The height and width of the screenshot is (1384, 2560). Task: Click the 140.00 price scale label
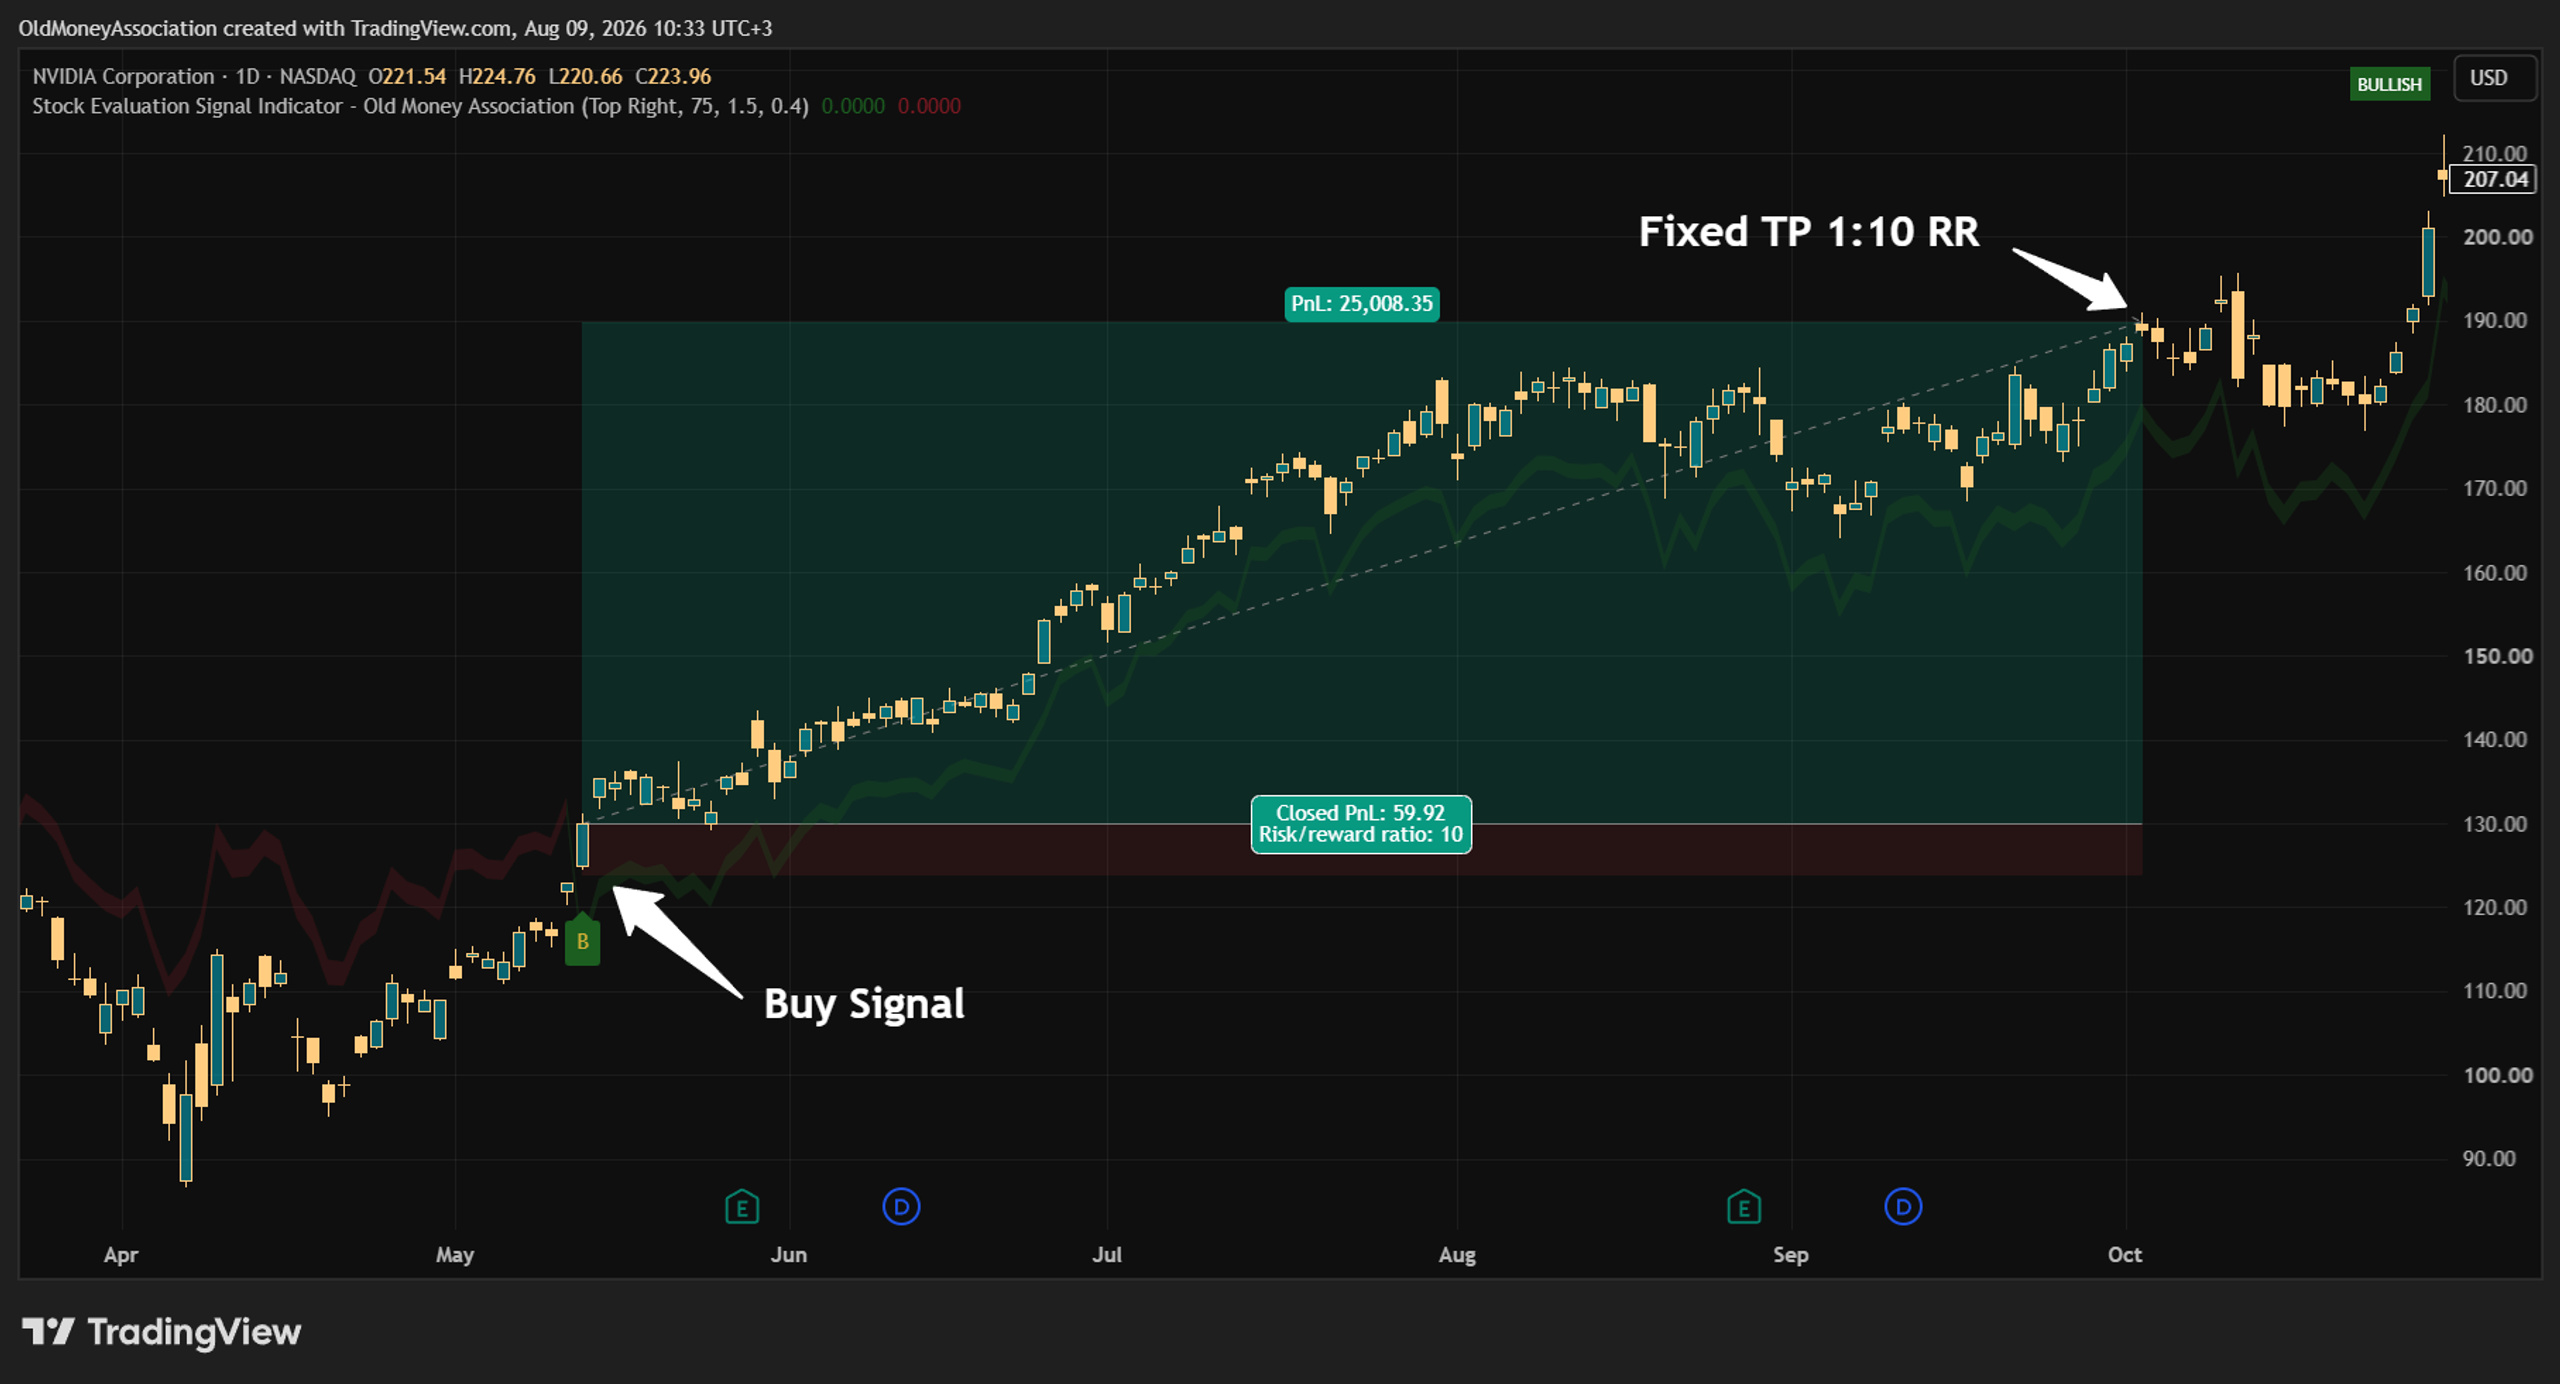pyautogui.click(x=2494, y=740)
